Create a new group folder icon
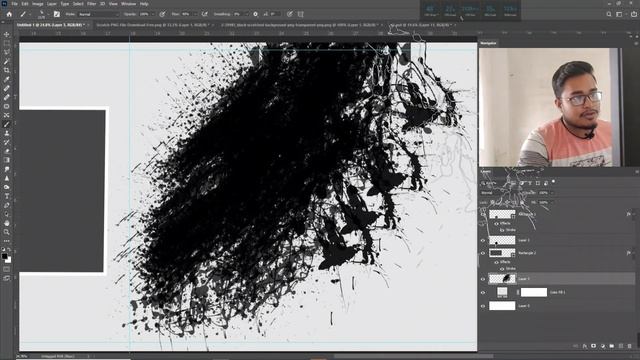The image size is (640, 360). (611, 346)
